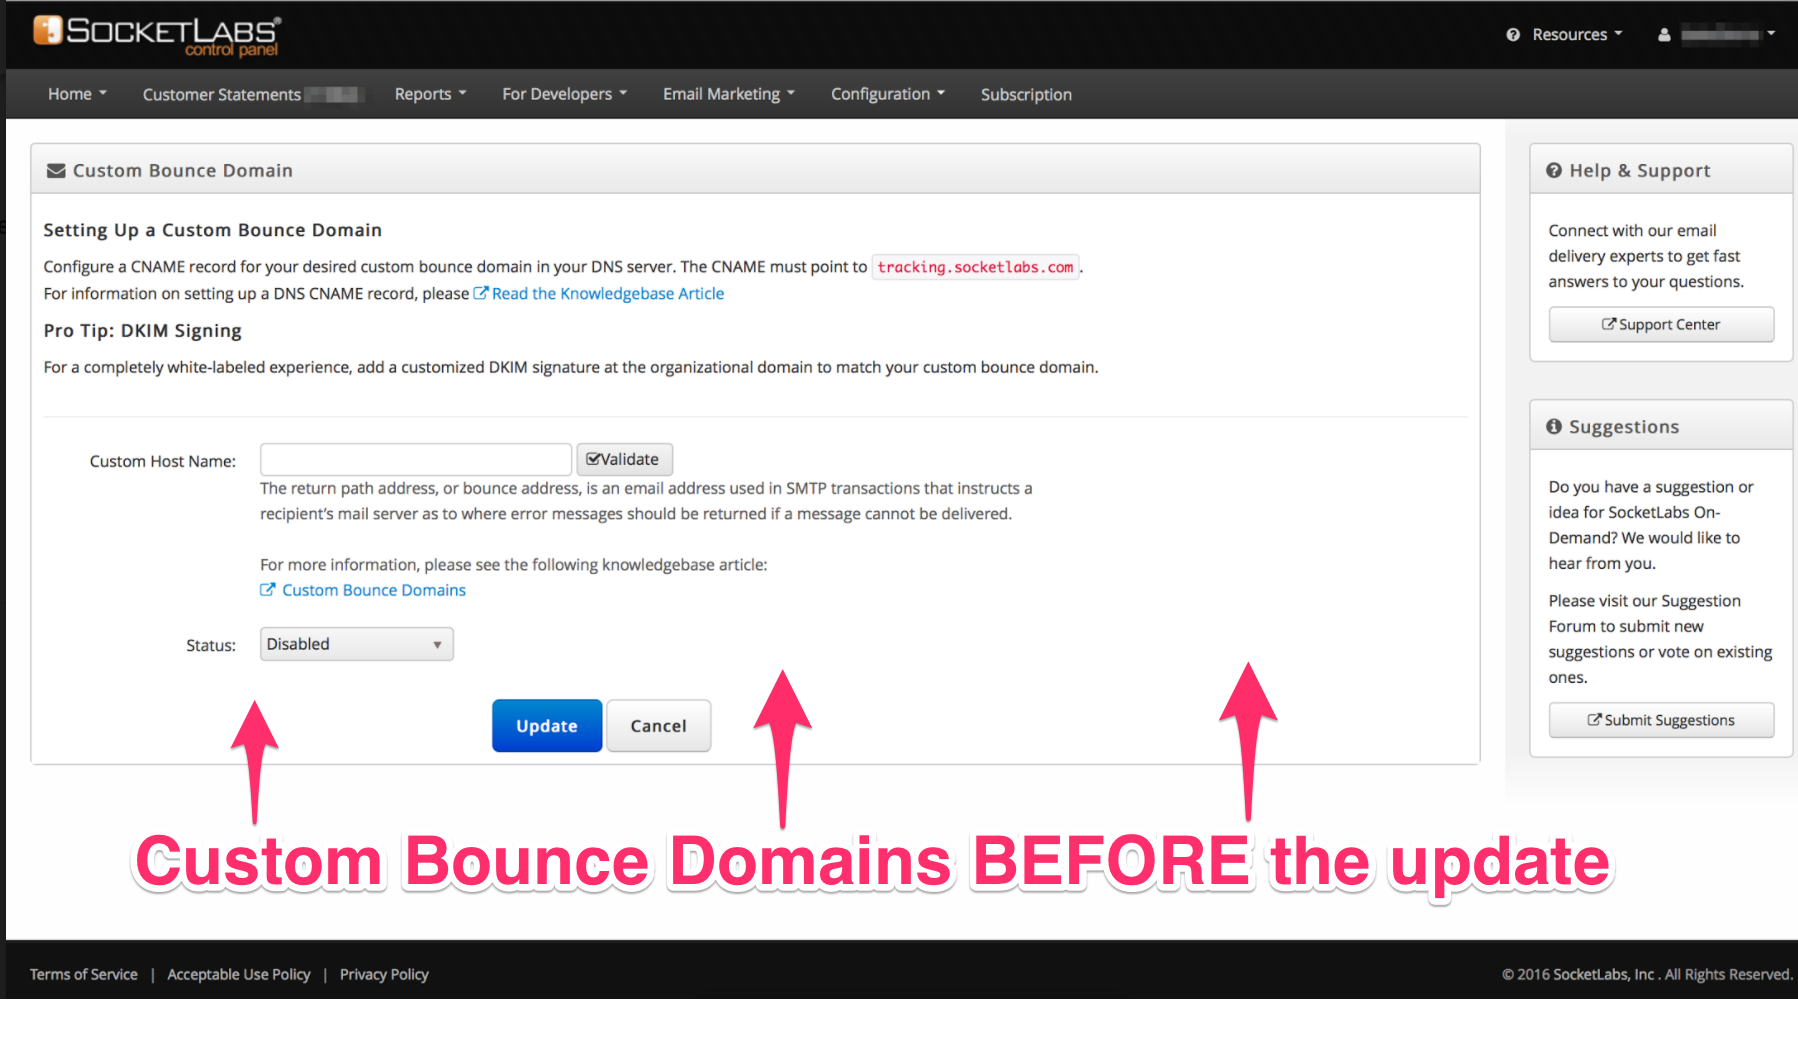Click the Resources question mark icon
The height and width of the screenshot is (1040, 1798).
[x=1513, y=35]
